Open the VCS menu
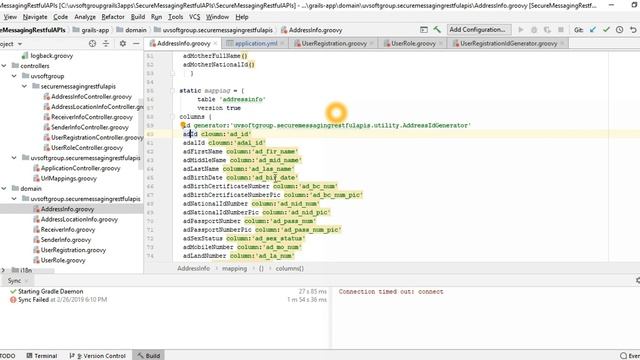640x360 pixels. coord(195,17)
